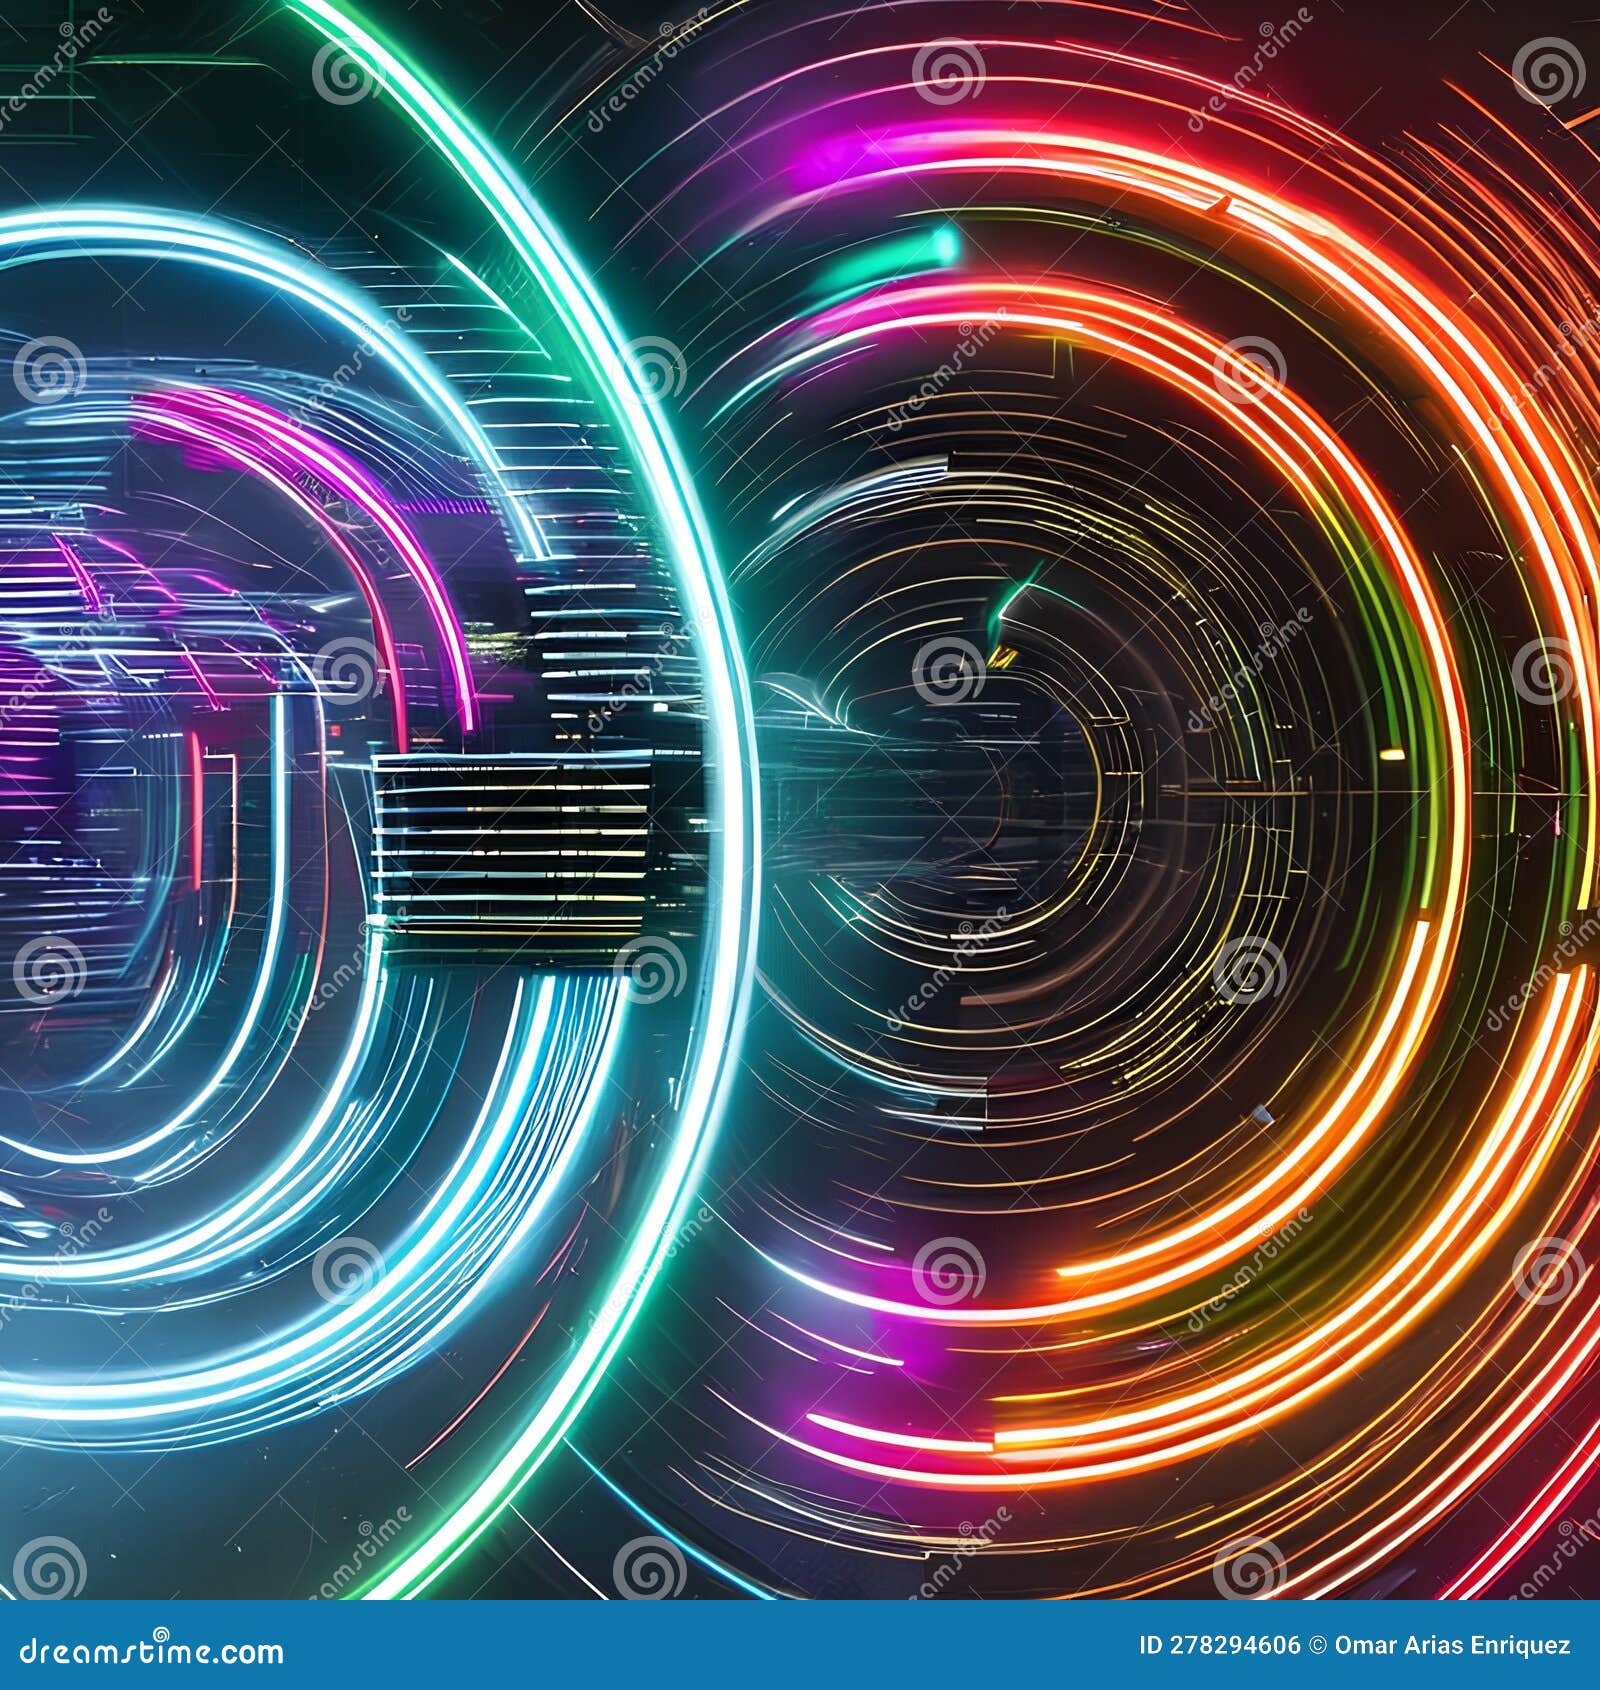Click the author credit Omar Arias Enriquez

1453,1644
